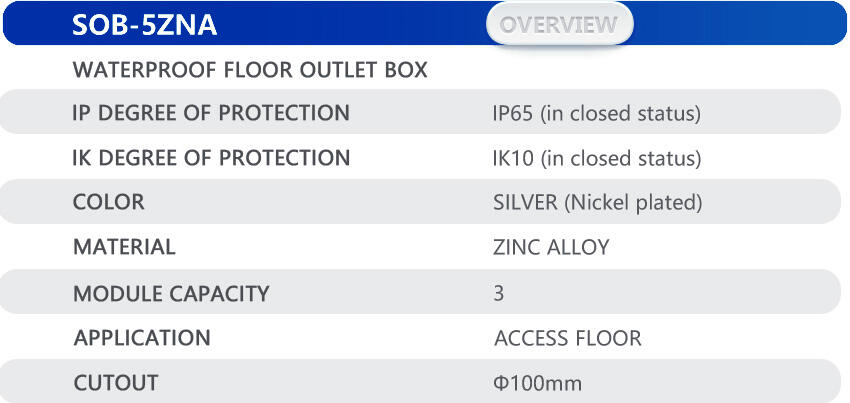850x403 pixels.
Task: Select the SOB-5ZNA product title
Action: tap(144, 25)
